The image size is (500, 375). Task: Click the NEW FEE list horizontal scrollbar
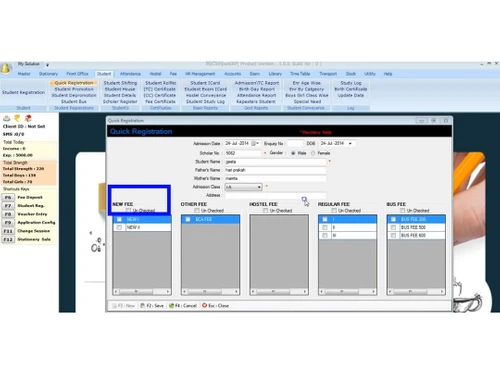(142, 291)
